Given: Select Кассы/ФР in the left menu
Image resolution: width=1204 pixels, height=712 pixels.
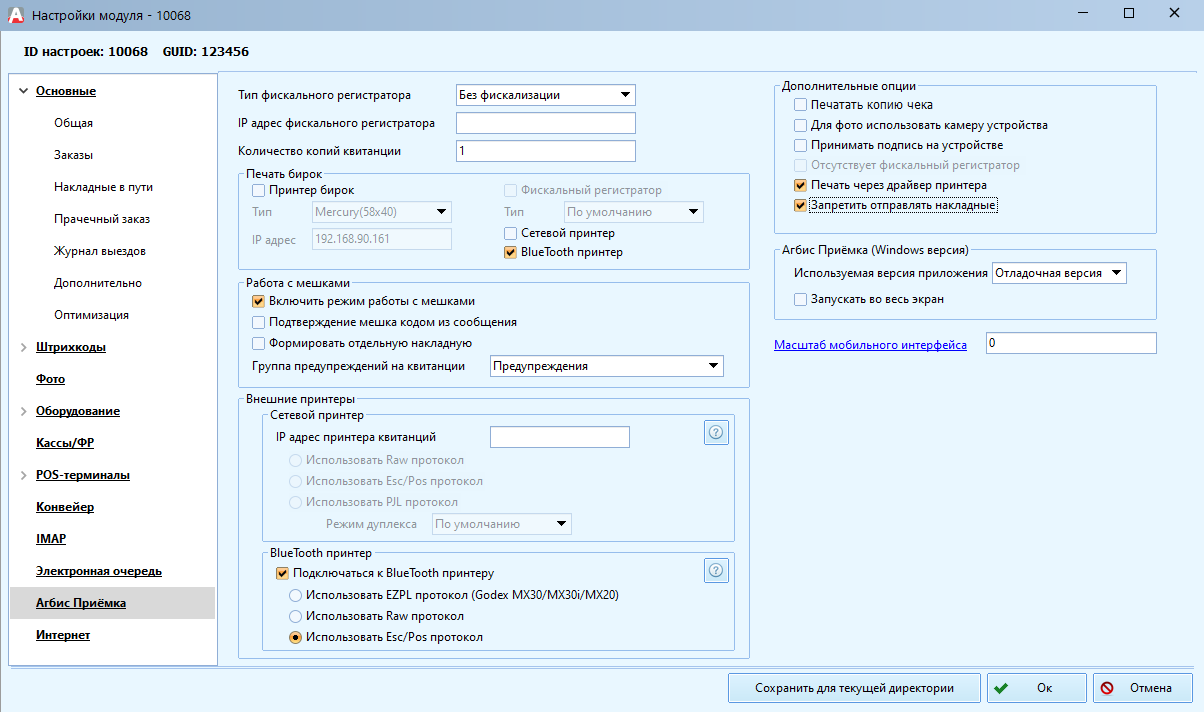Looking at the screenshot, I should click(x=64, y=443).
